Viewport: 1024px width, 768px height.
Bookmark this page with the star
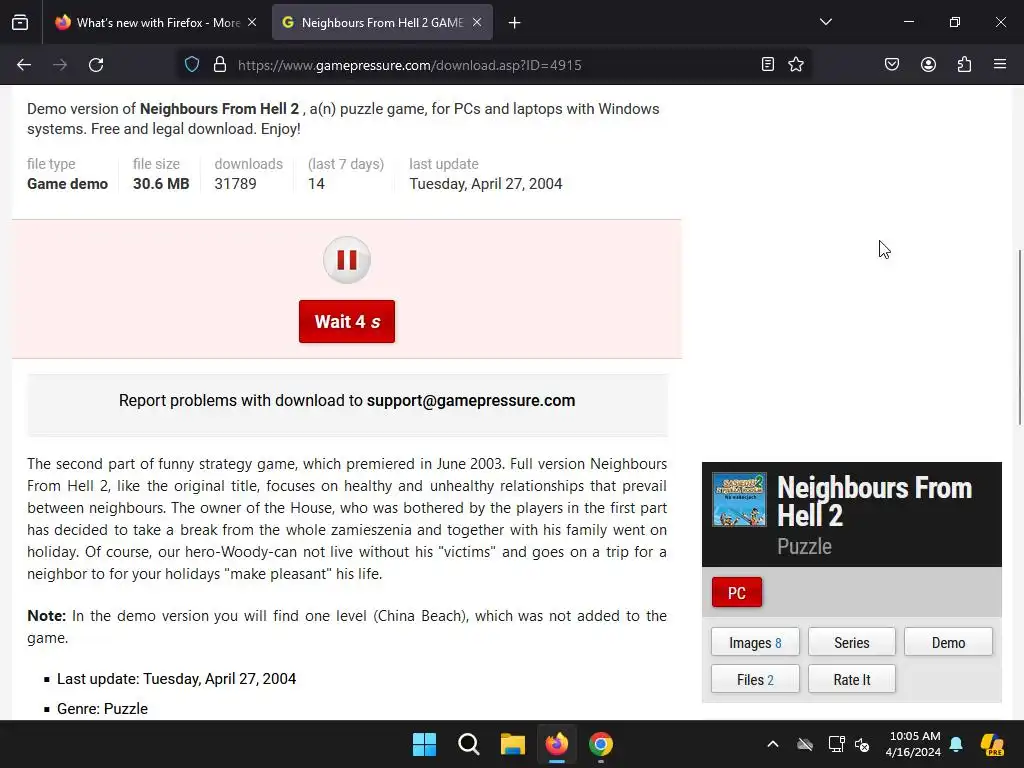click(x=796, y=64)
